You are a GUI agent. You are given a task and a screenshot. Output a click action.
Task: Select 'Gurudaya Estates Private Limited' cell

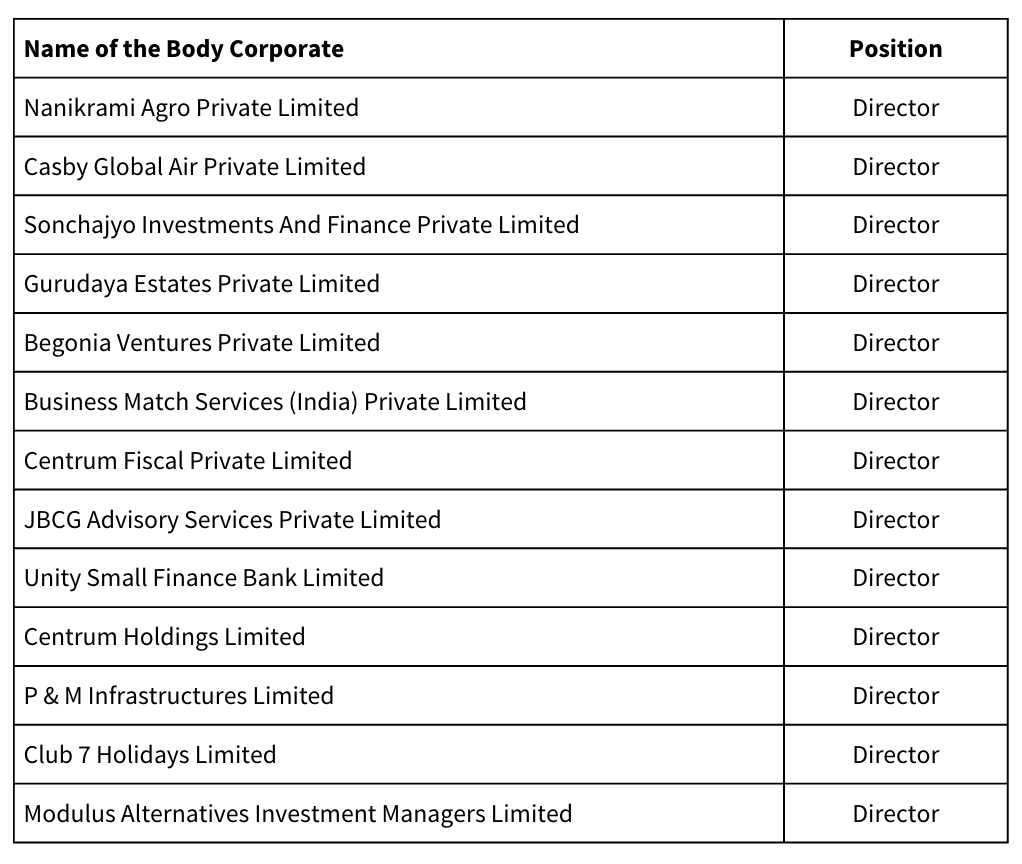tap(202, 284)
